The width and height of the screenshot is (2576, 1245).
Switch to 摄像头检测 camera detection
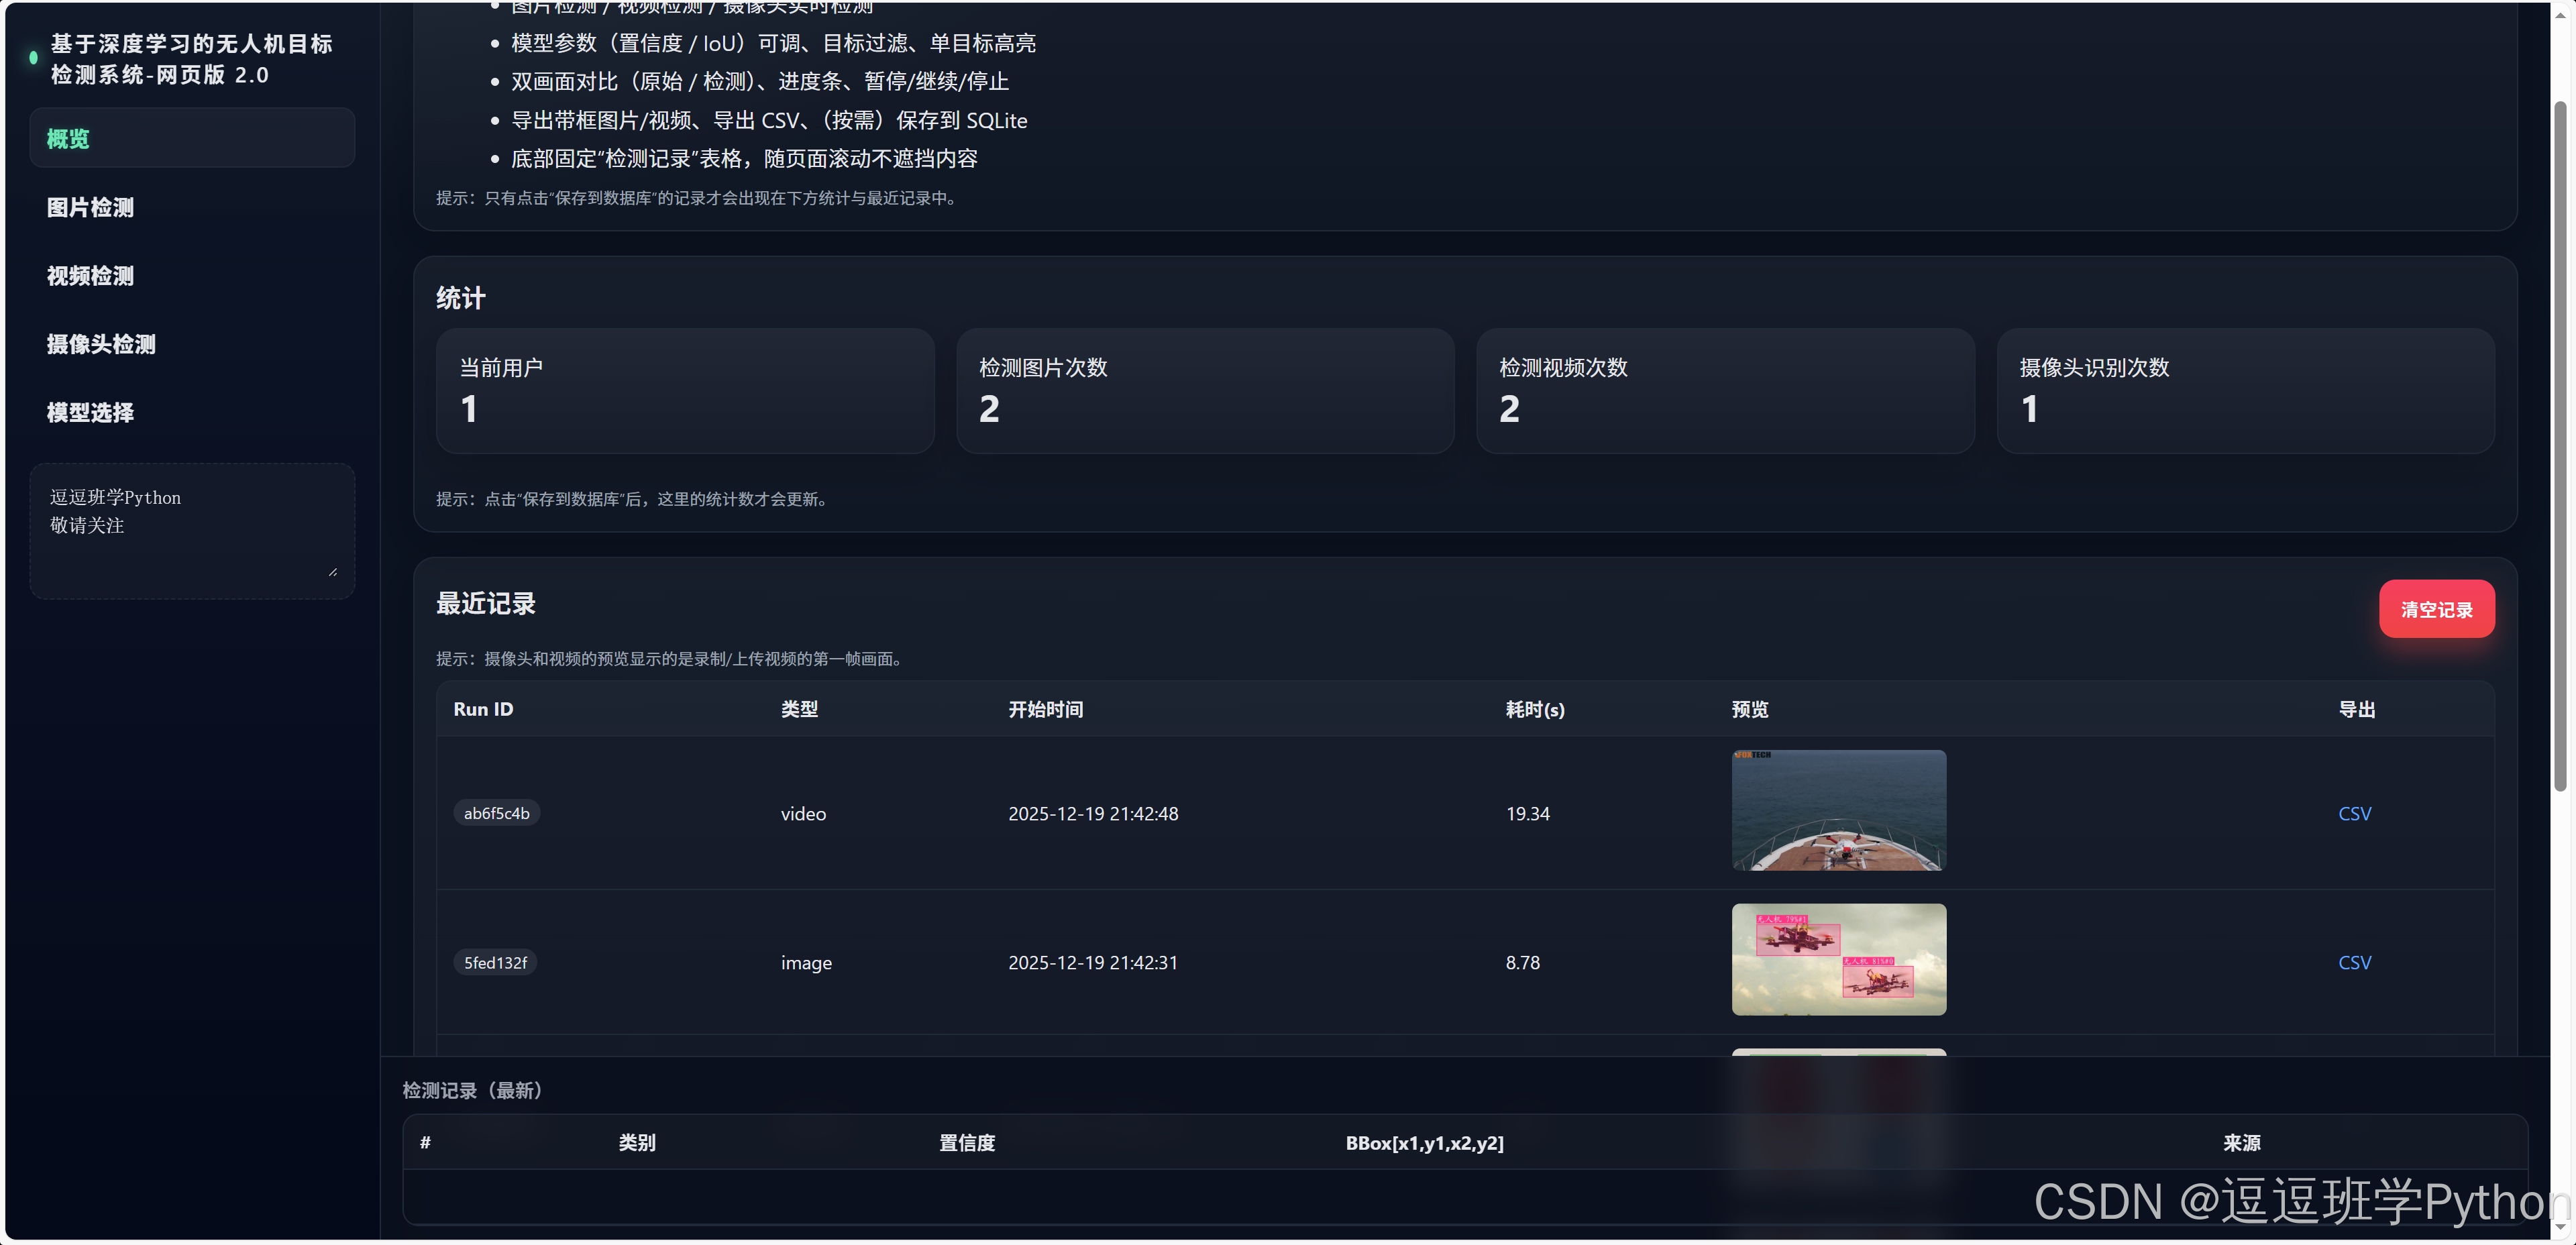[x=101, y=344]
